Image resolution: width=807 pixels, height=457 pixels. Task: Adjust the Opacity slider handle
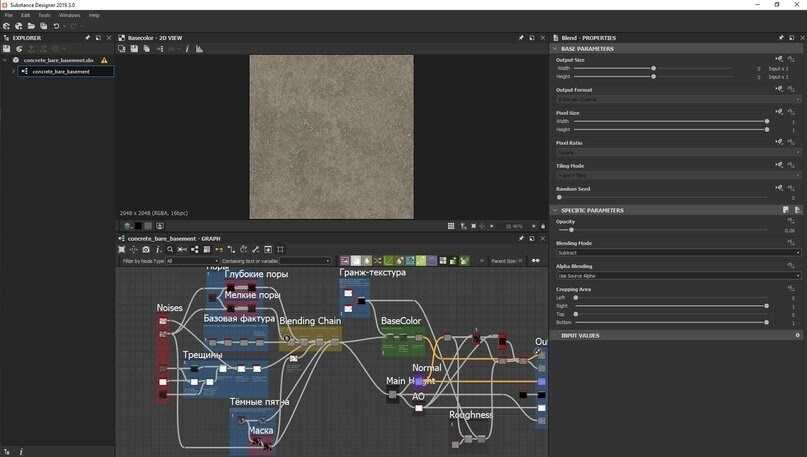pos(572,230)
